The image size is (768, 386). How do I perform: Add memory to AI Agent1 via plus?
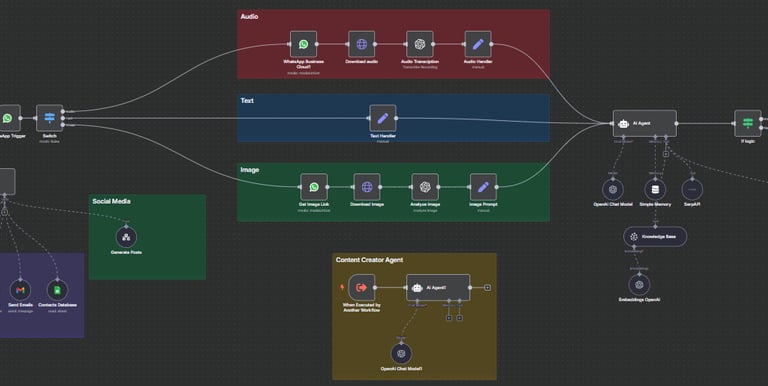[449, 318]
